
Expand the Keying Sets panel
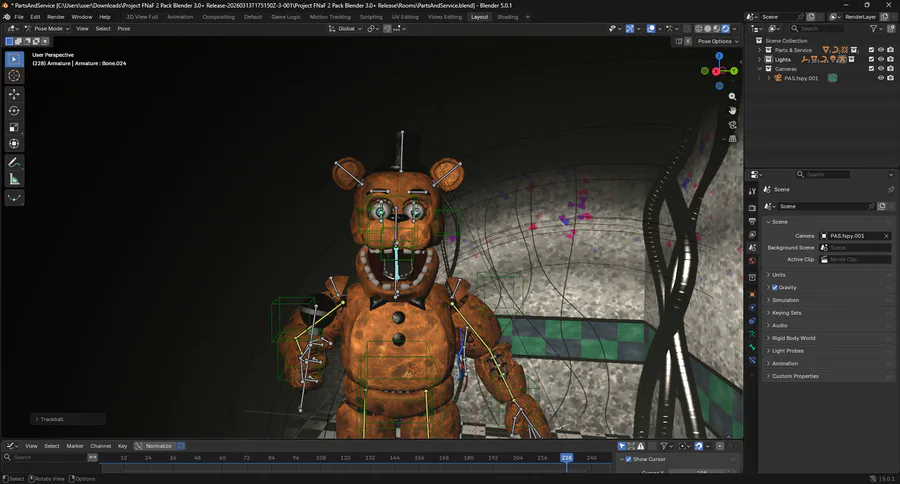pyautogui.click(x=769, y=313)
